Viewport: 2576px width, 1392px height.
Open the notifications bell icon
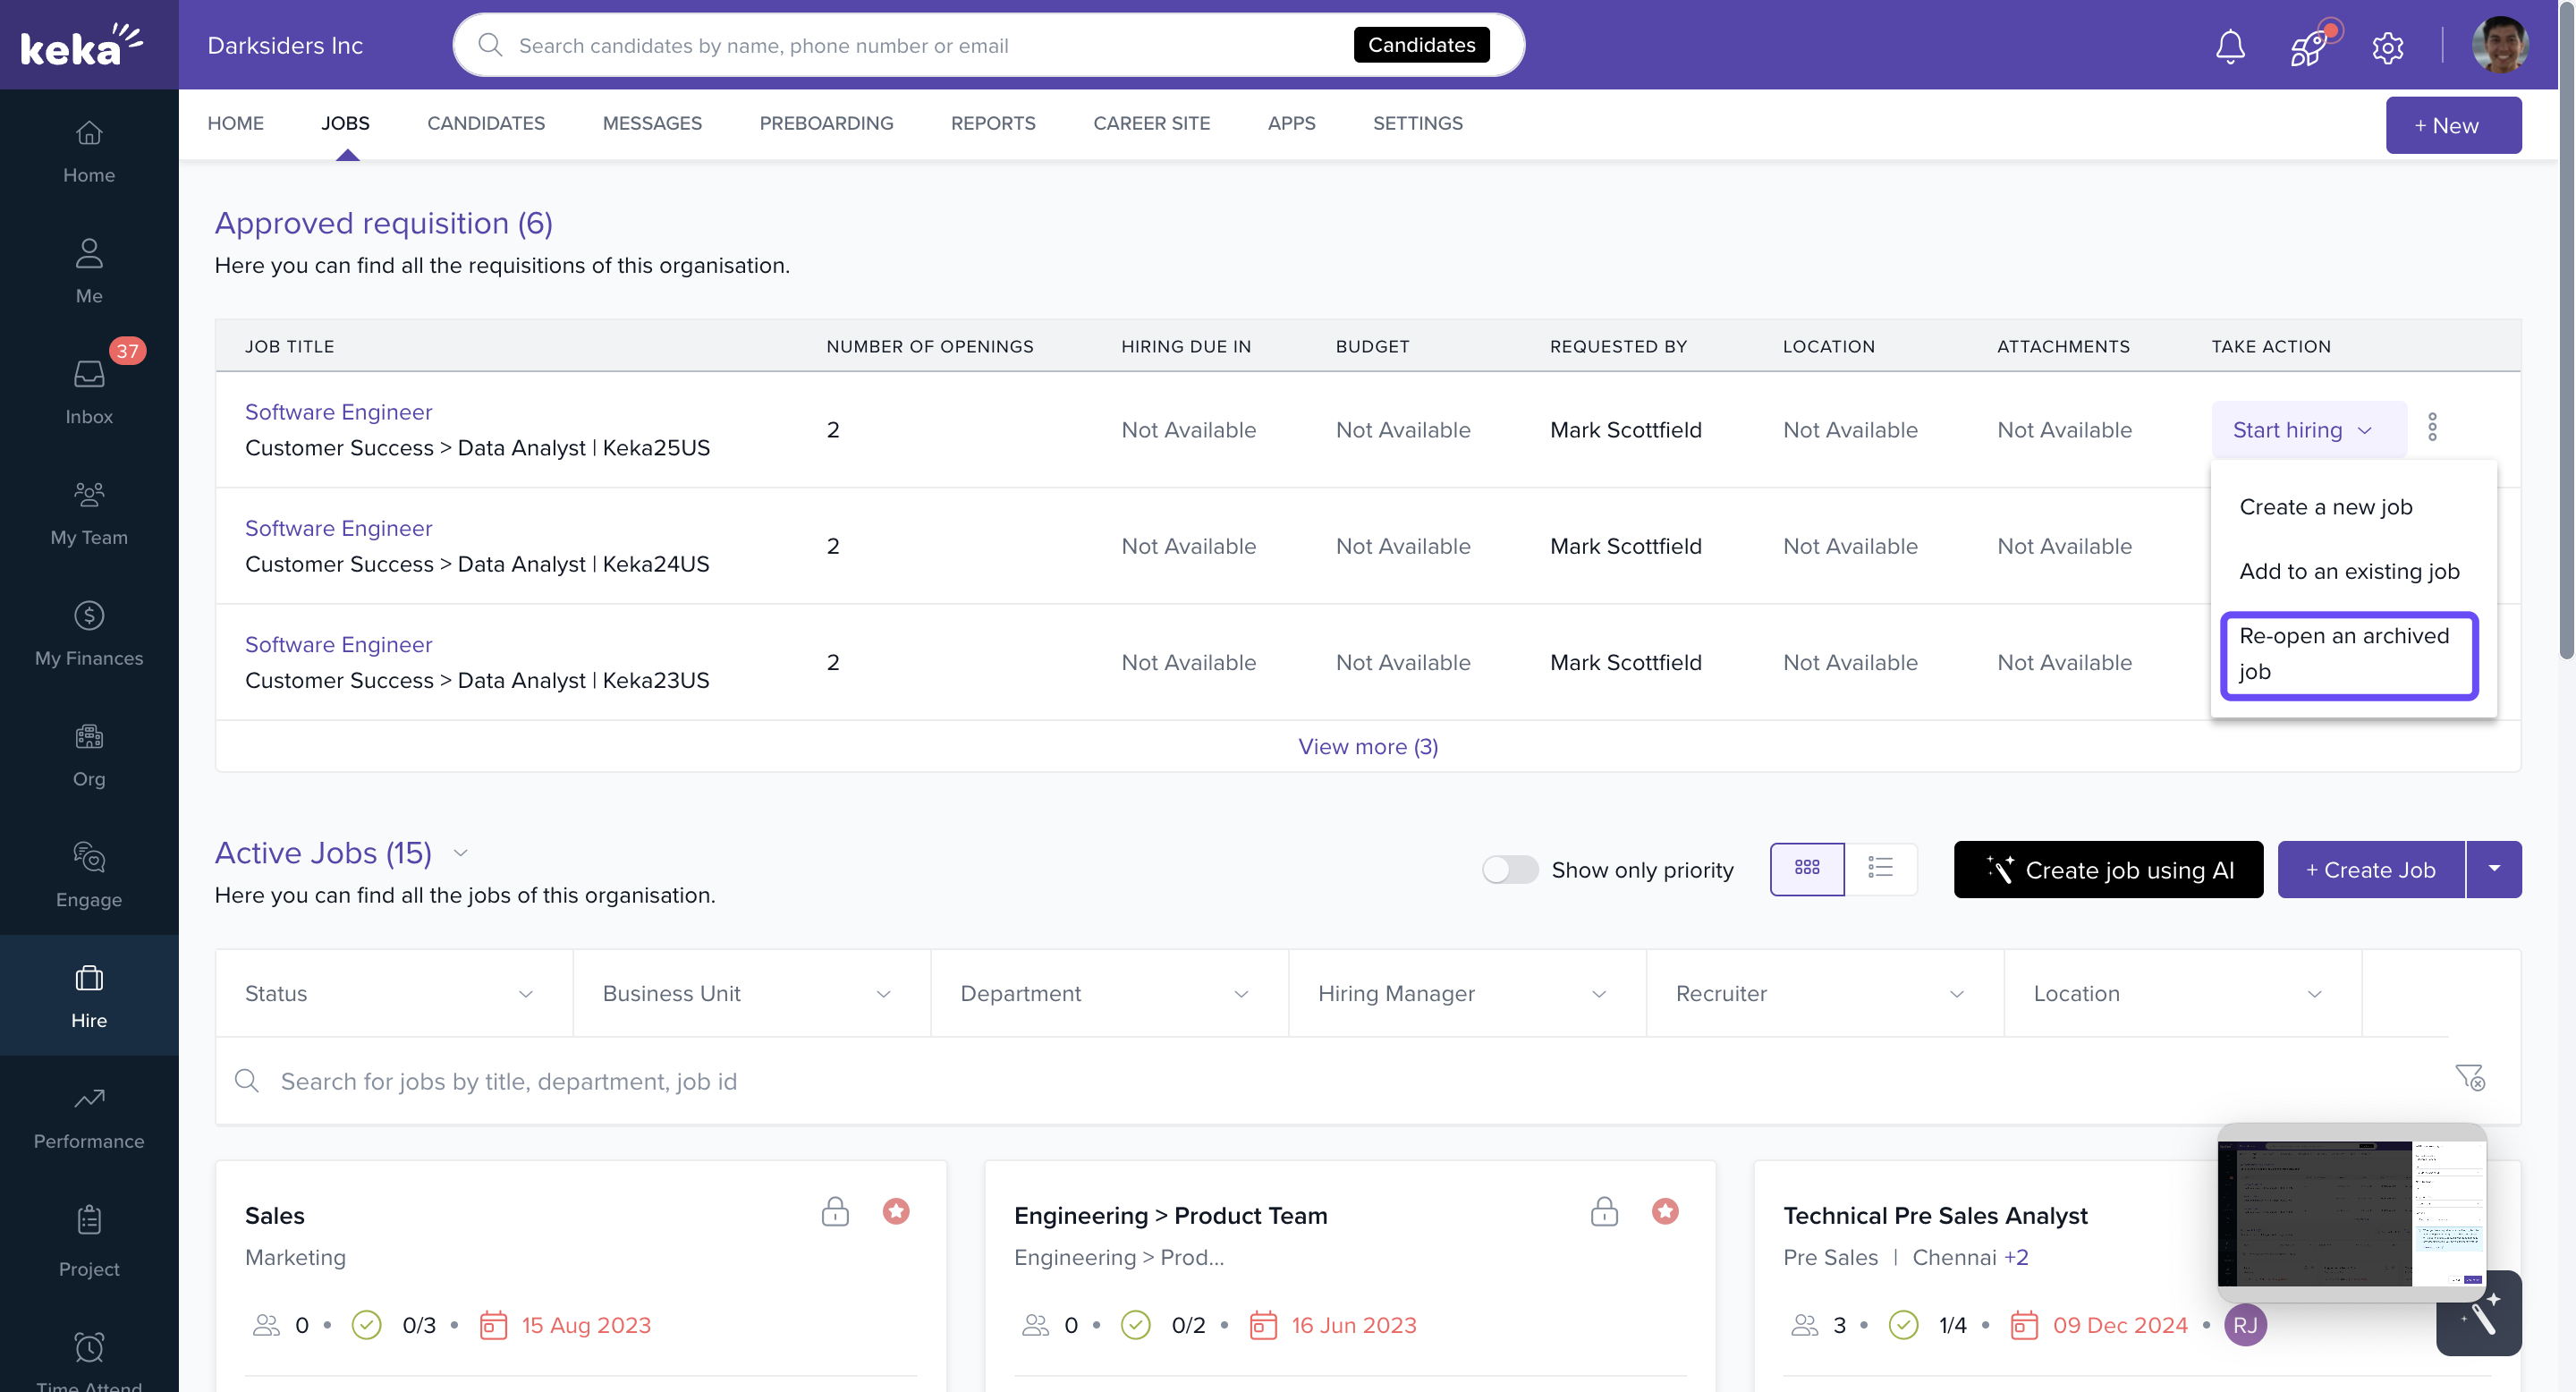coord(2229,46)
